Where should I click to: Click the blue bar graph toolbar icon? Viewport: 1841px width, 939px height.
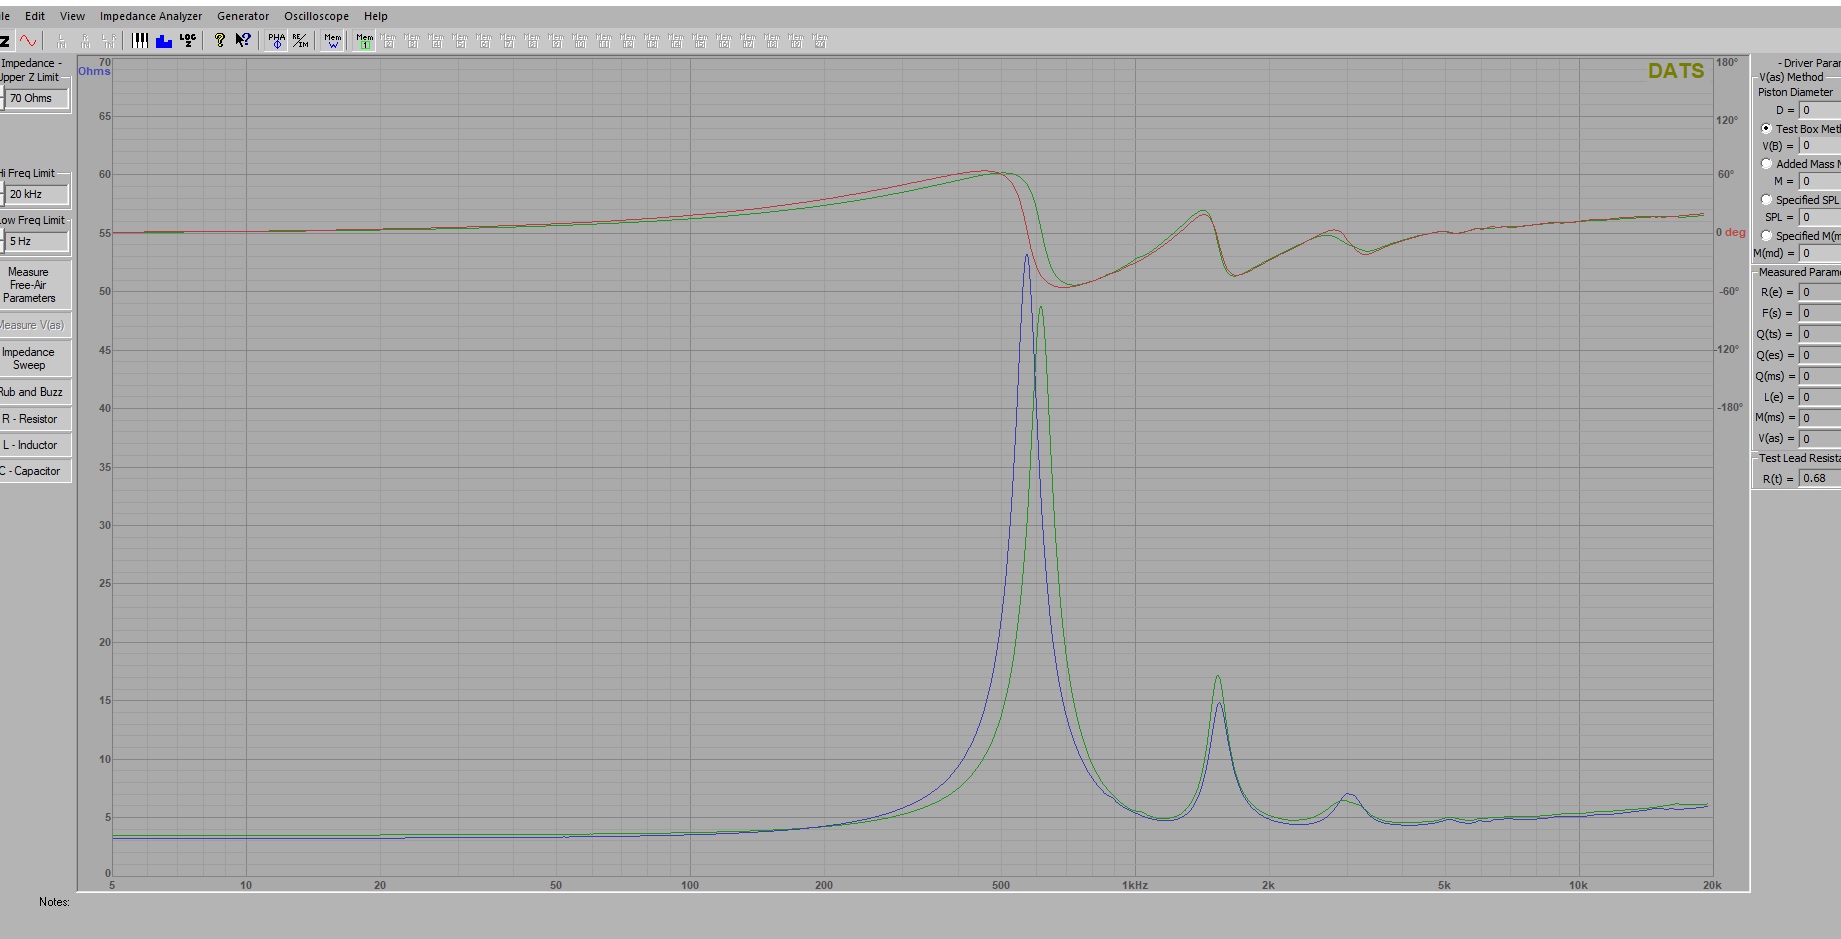(164, 41)
